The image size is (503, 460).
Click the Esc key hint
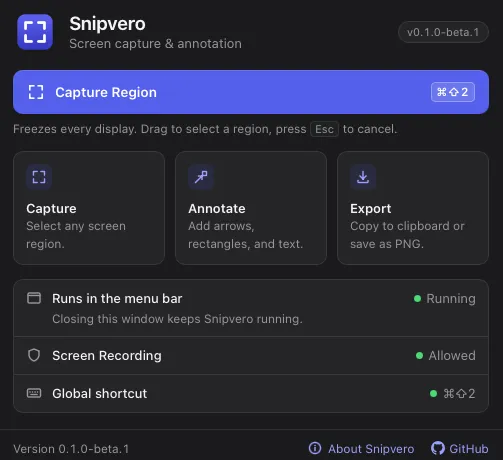pos(324,129)
